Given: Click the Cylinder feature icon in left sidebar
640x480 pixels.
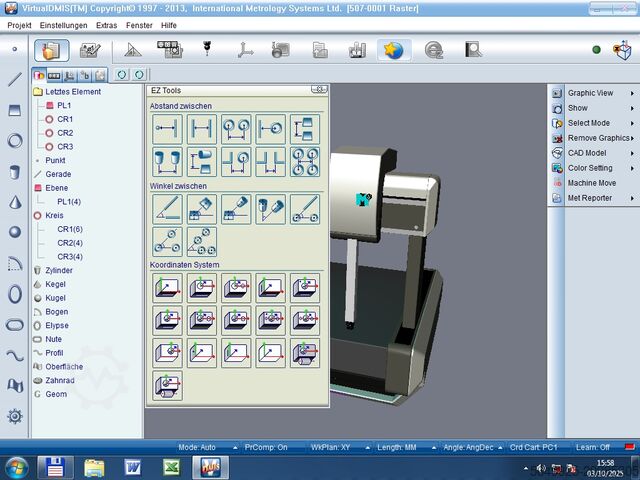Looking at the screenshot, I should 14,172.
